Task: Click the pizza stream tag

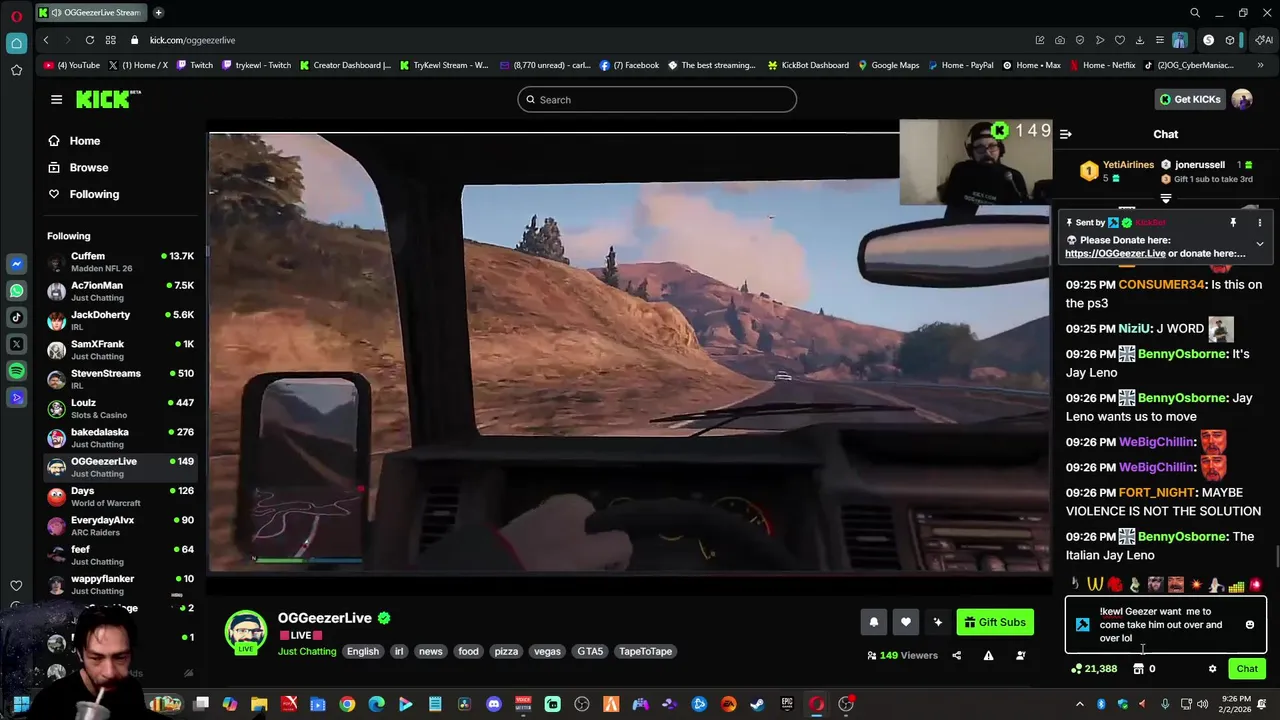Action: (x=506, y=652)
